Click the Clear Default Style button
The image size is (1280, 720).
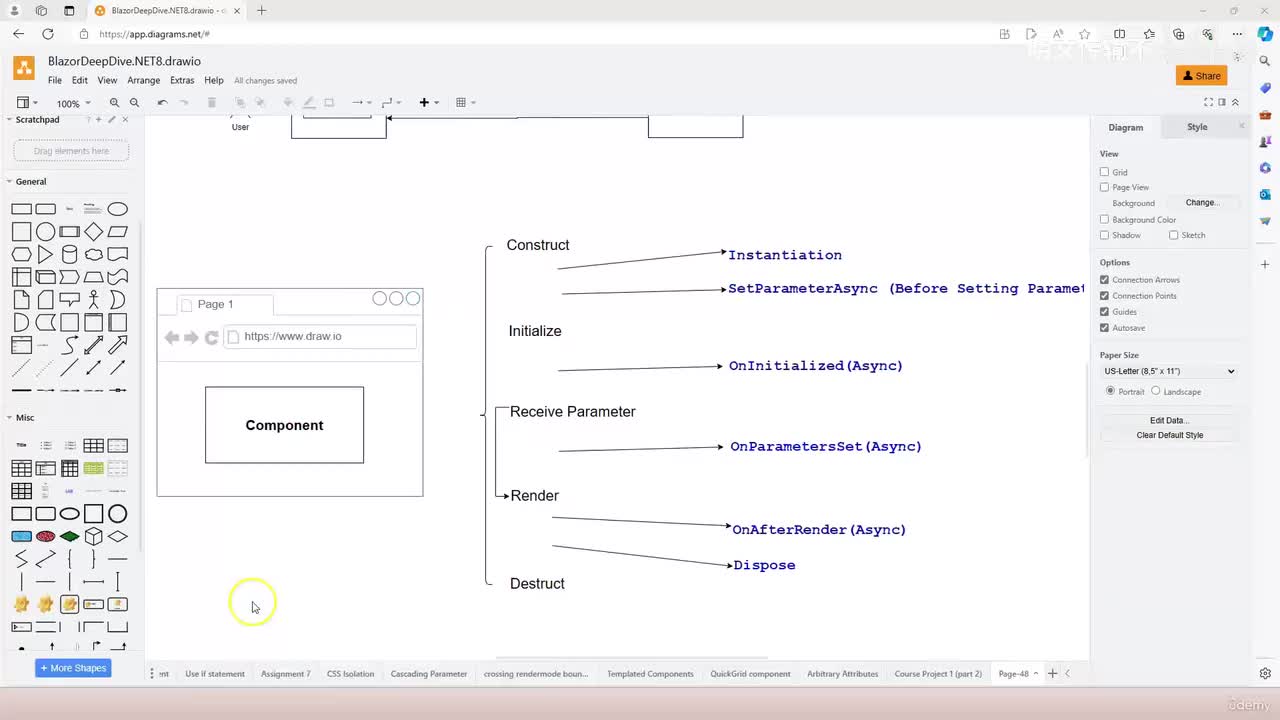1169,436
